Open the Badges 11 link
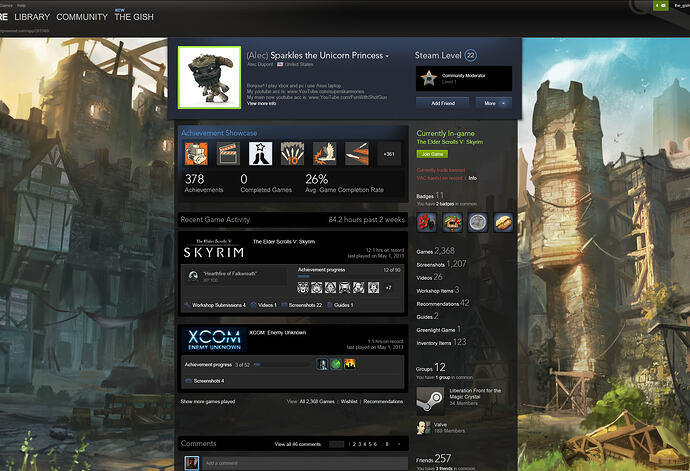Screen dimensions: 690x471 [x=430, y=195]
